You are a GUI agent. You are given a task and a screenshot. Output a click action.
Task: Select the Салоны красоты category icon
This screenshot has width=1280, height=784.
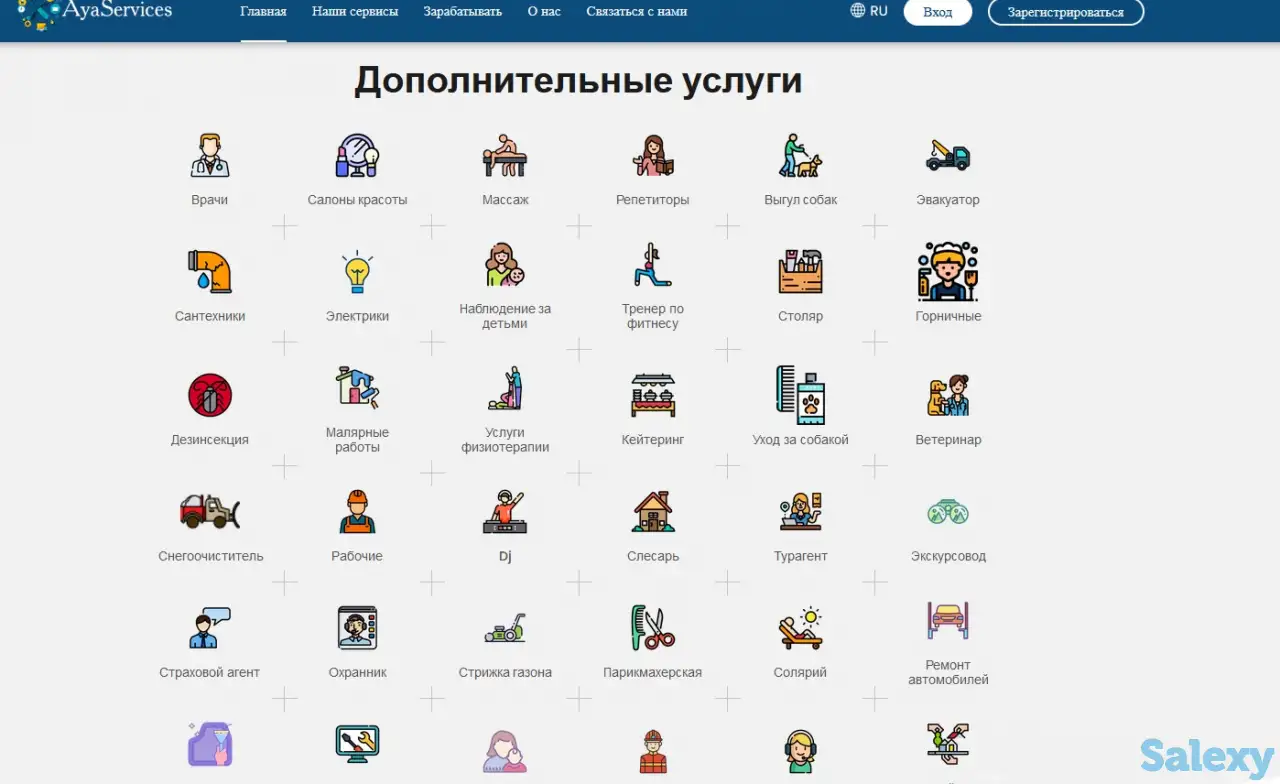[x=357, y=155]
